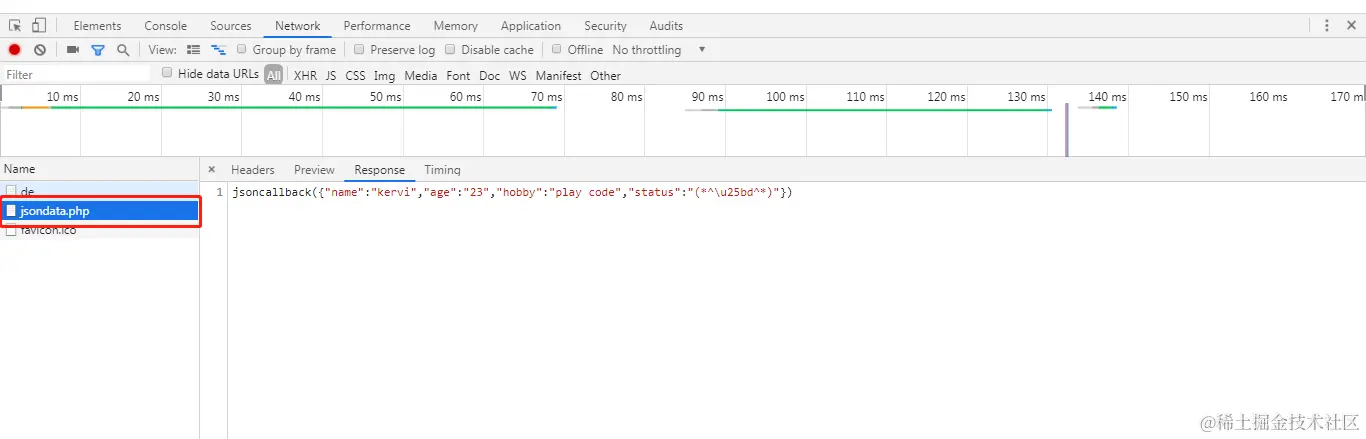1366x439 pixels.
Task: Switch to large request rows view
Action: [x=194, y=49]
